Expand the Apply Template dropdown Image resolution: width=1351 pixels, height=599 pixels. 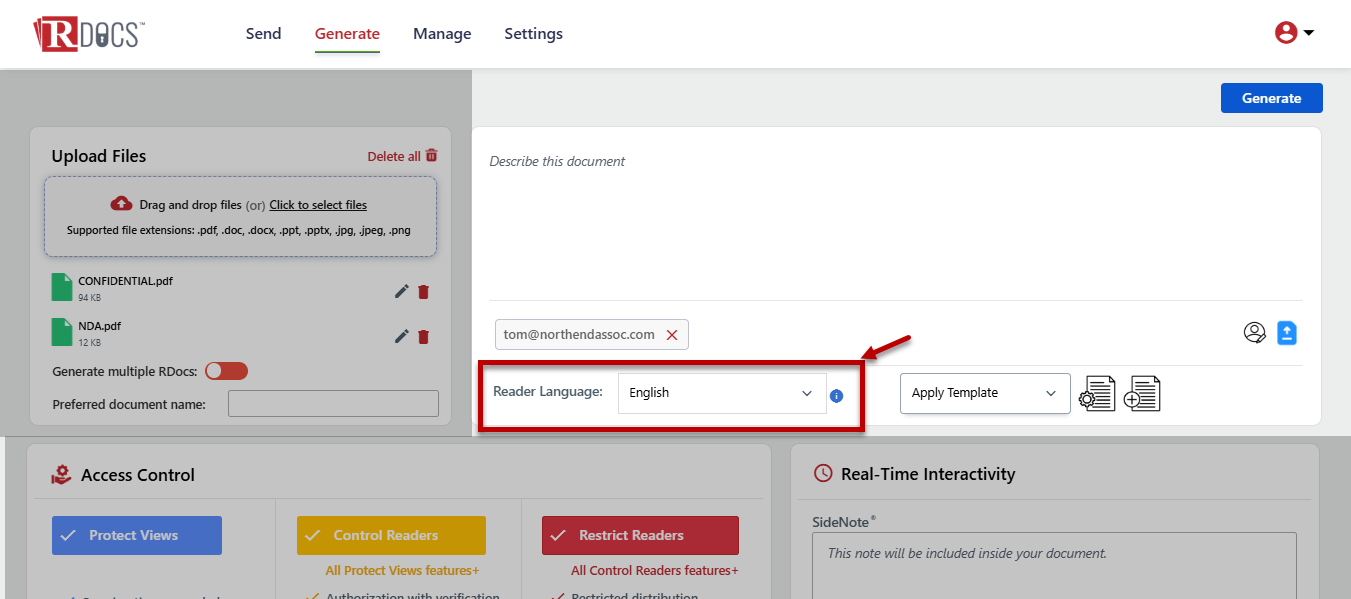tap(984, 393)
